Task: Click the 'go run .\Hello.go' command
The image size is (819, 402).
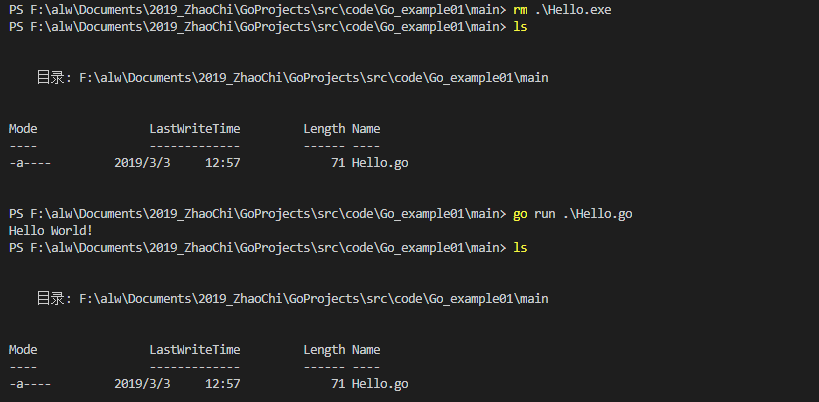Action: [x=572, y=214]
